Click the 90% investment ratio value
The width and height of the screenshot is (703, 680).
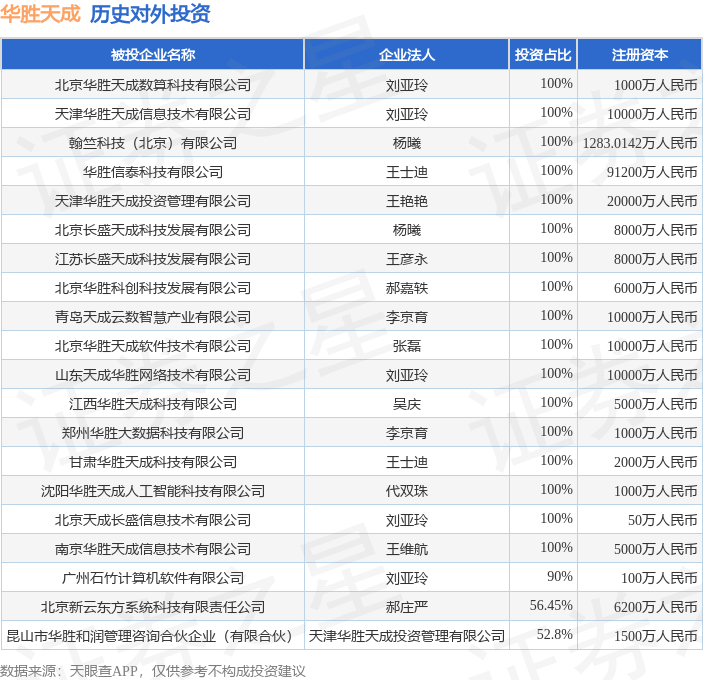pyautogui.click(x=560, y=576)
